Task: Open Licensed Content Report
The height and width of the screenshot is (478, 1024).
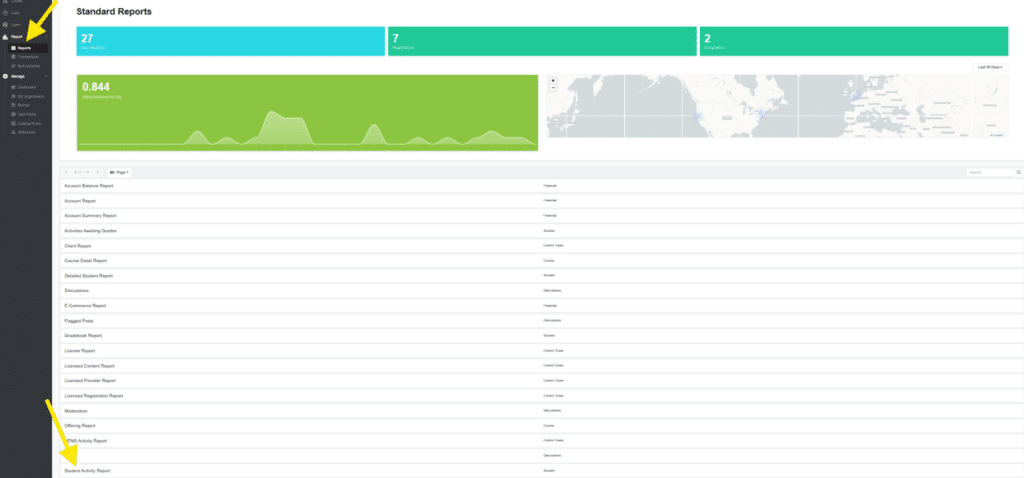Action: 541,366
